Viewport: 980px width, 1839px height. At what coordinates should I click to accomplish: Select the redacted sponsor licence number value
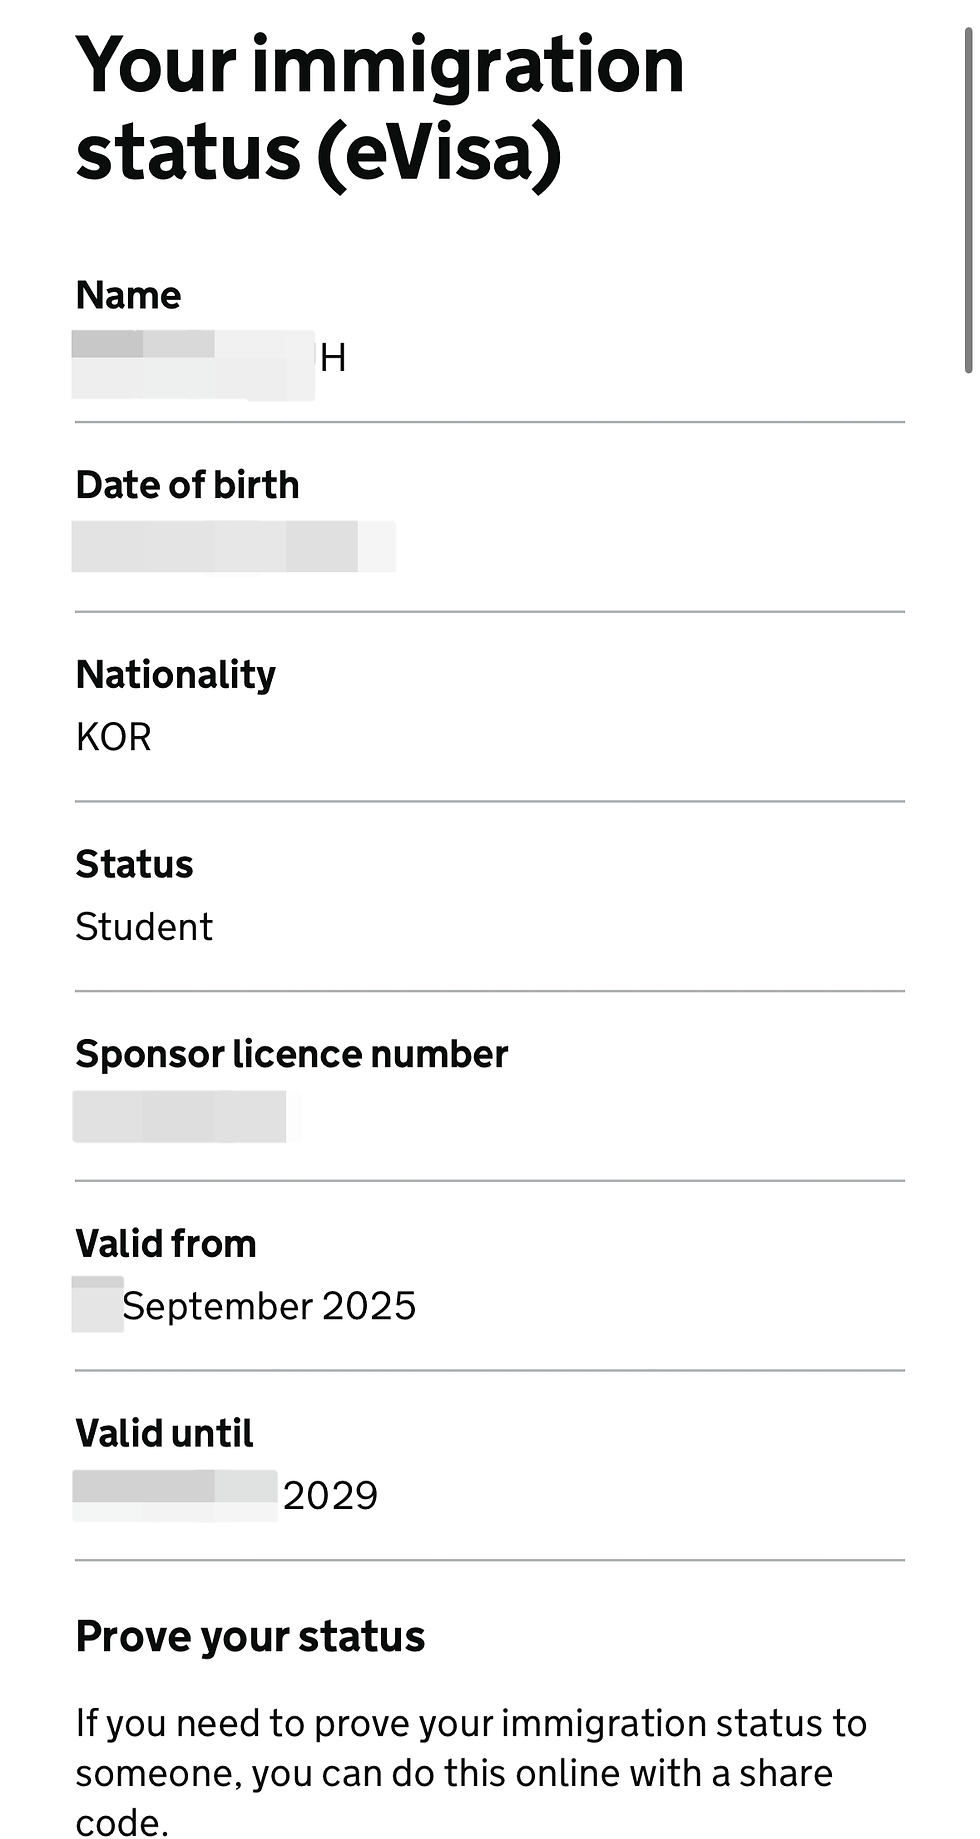[180, 1117]
